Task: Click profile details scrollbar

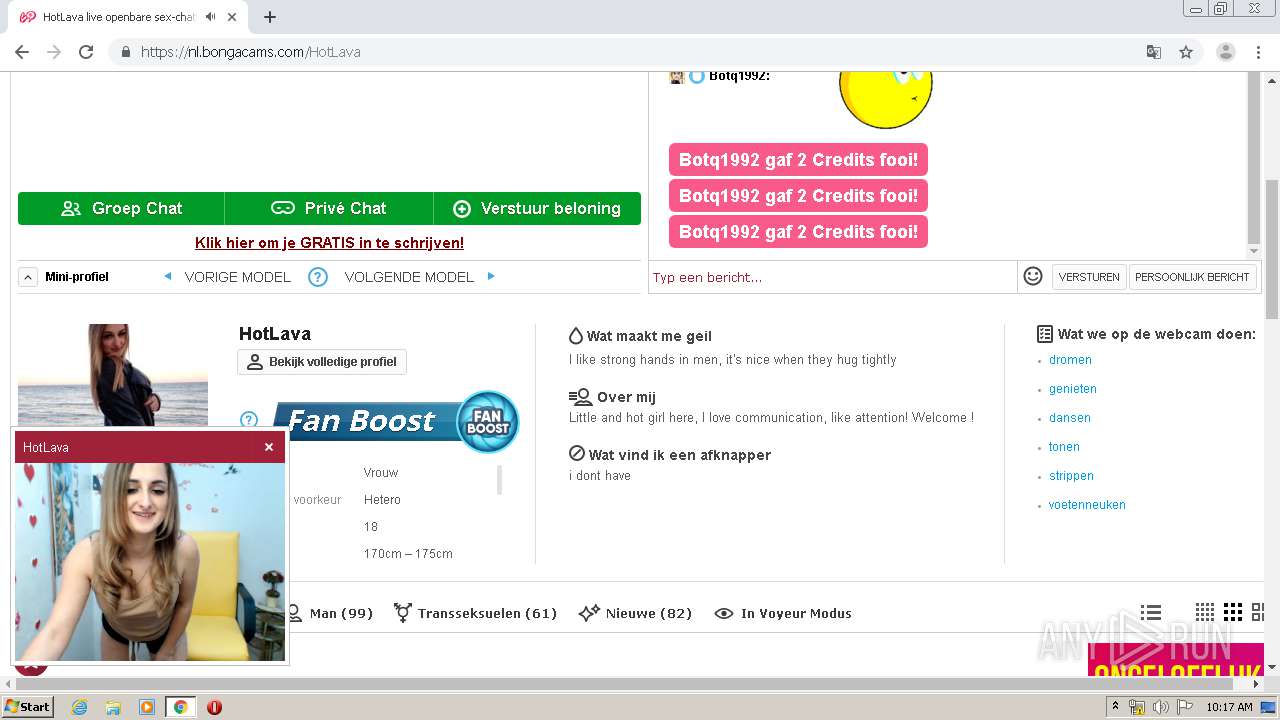Action: click(x=500, y=480)
